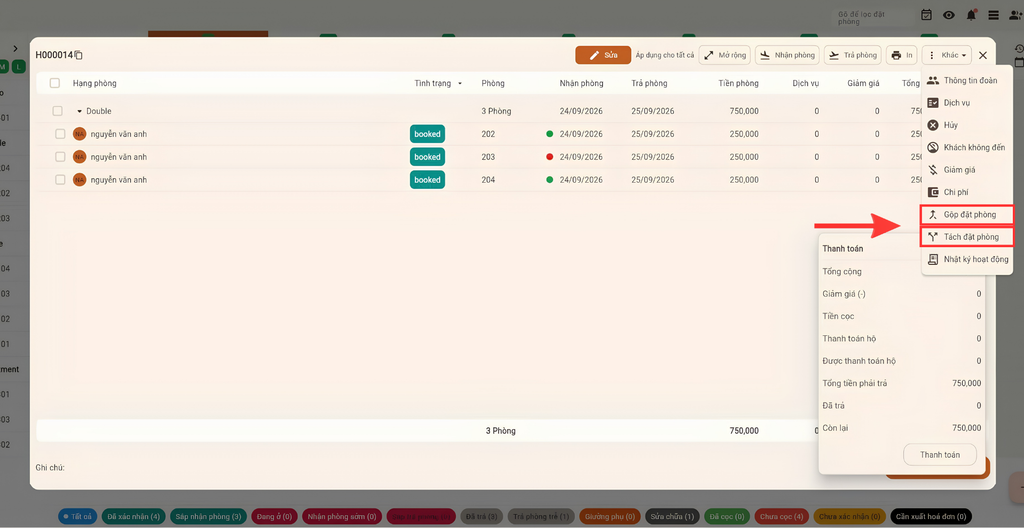Click the Mở rộng button
The width and height of the screenshot is (1024, 528).
[725, 55]
